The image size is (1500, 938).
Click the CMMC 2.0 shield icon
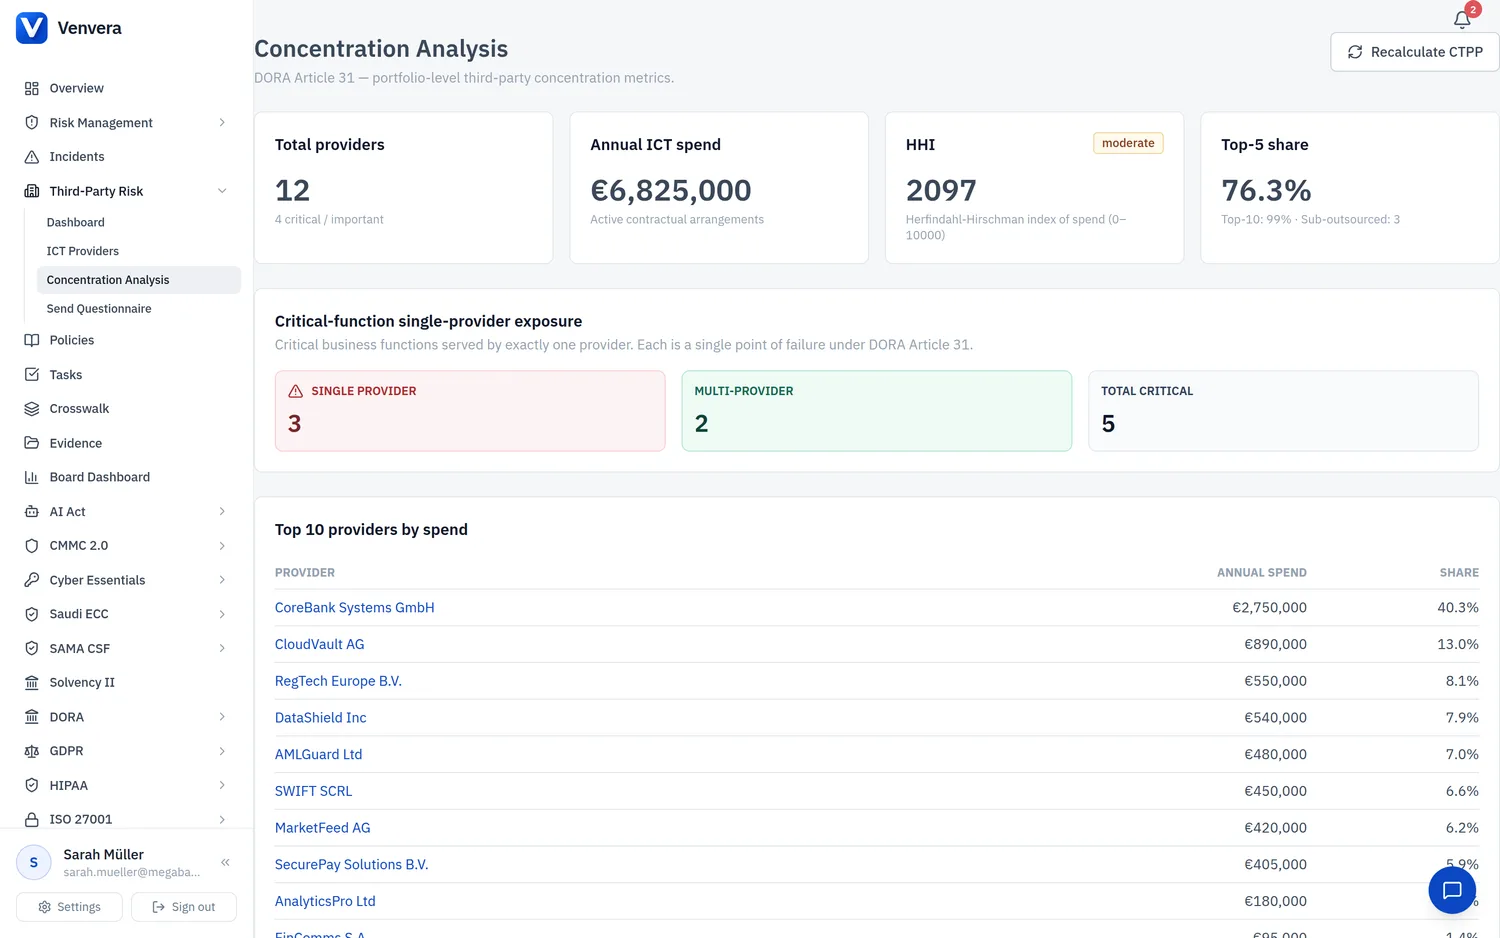tap(32, 546)
